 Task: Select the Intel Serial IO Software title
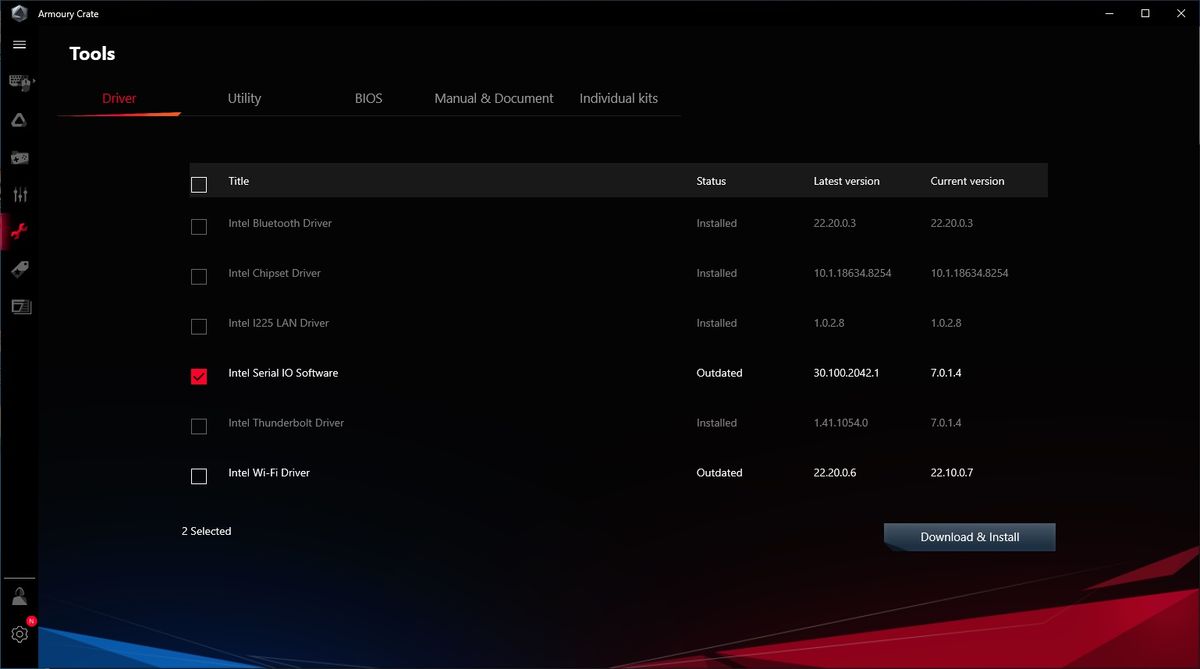[283, 373]
